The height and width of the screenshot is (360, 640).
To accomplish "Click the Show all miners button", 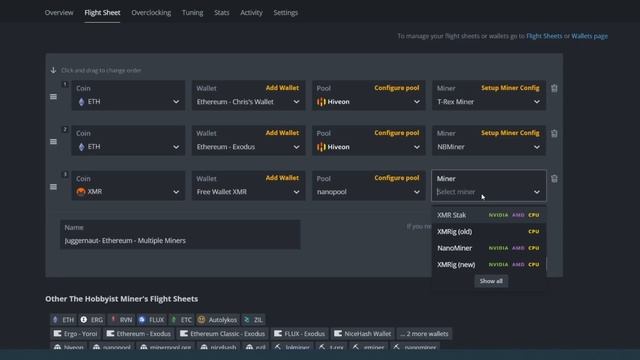I will click(x=491, y=281).
